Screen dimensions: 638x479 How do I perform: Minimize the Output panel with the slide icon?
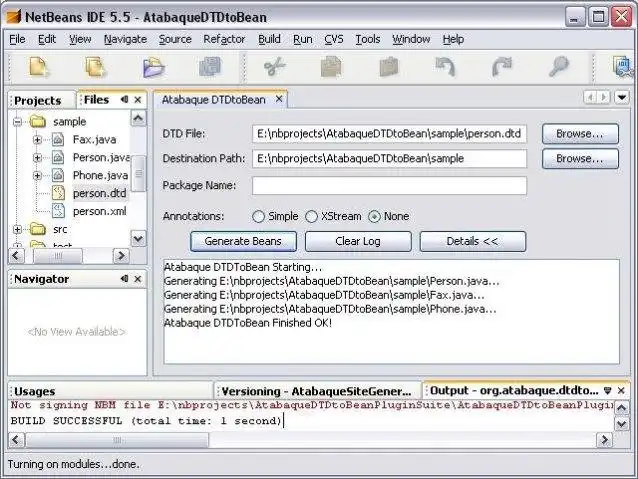[607, 391]
